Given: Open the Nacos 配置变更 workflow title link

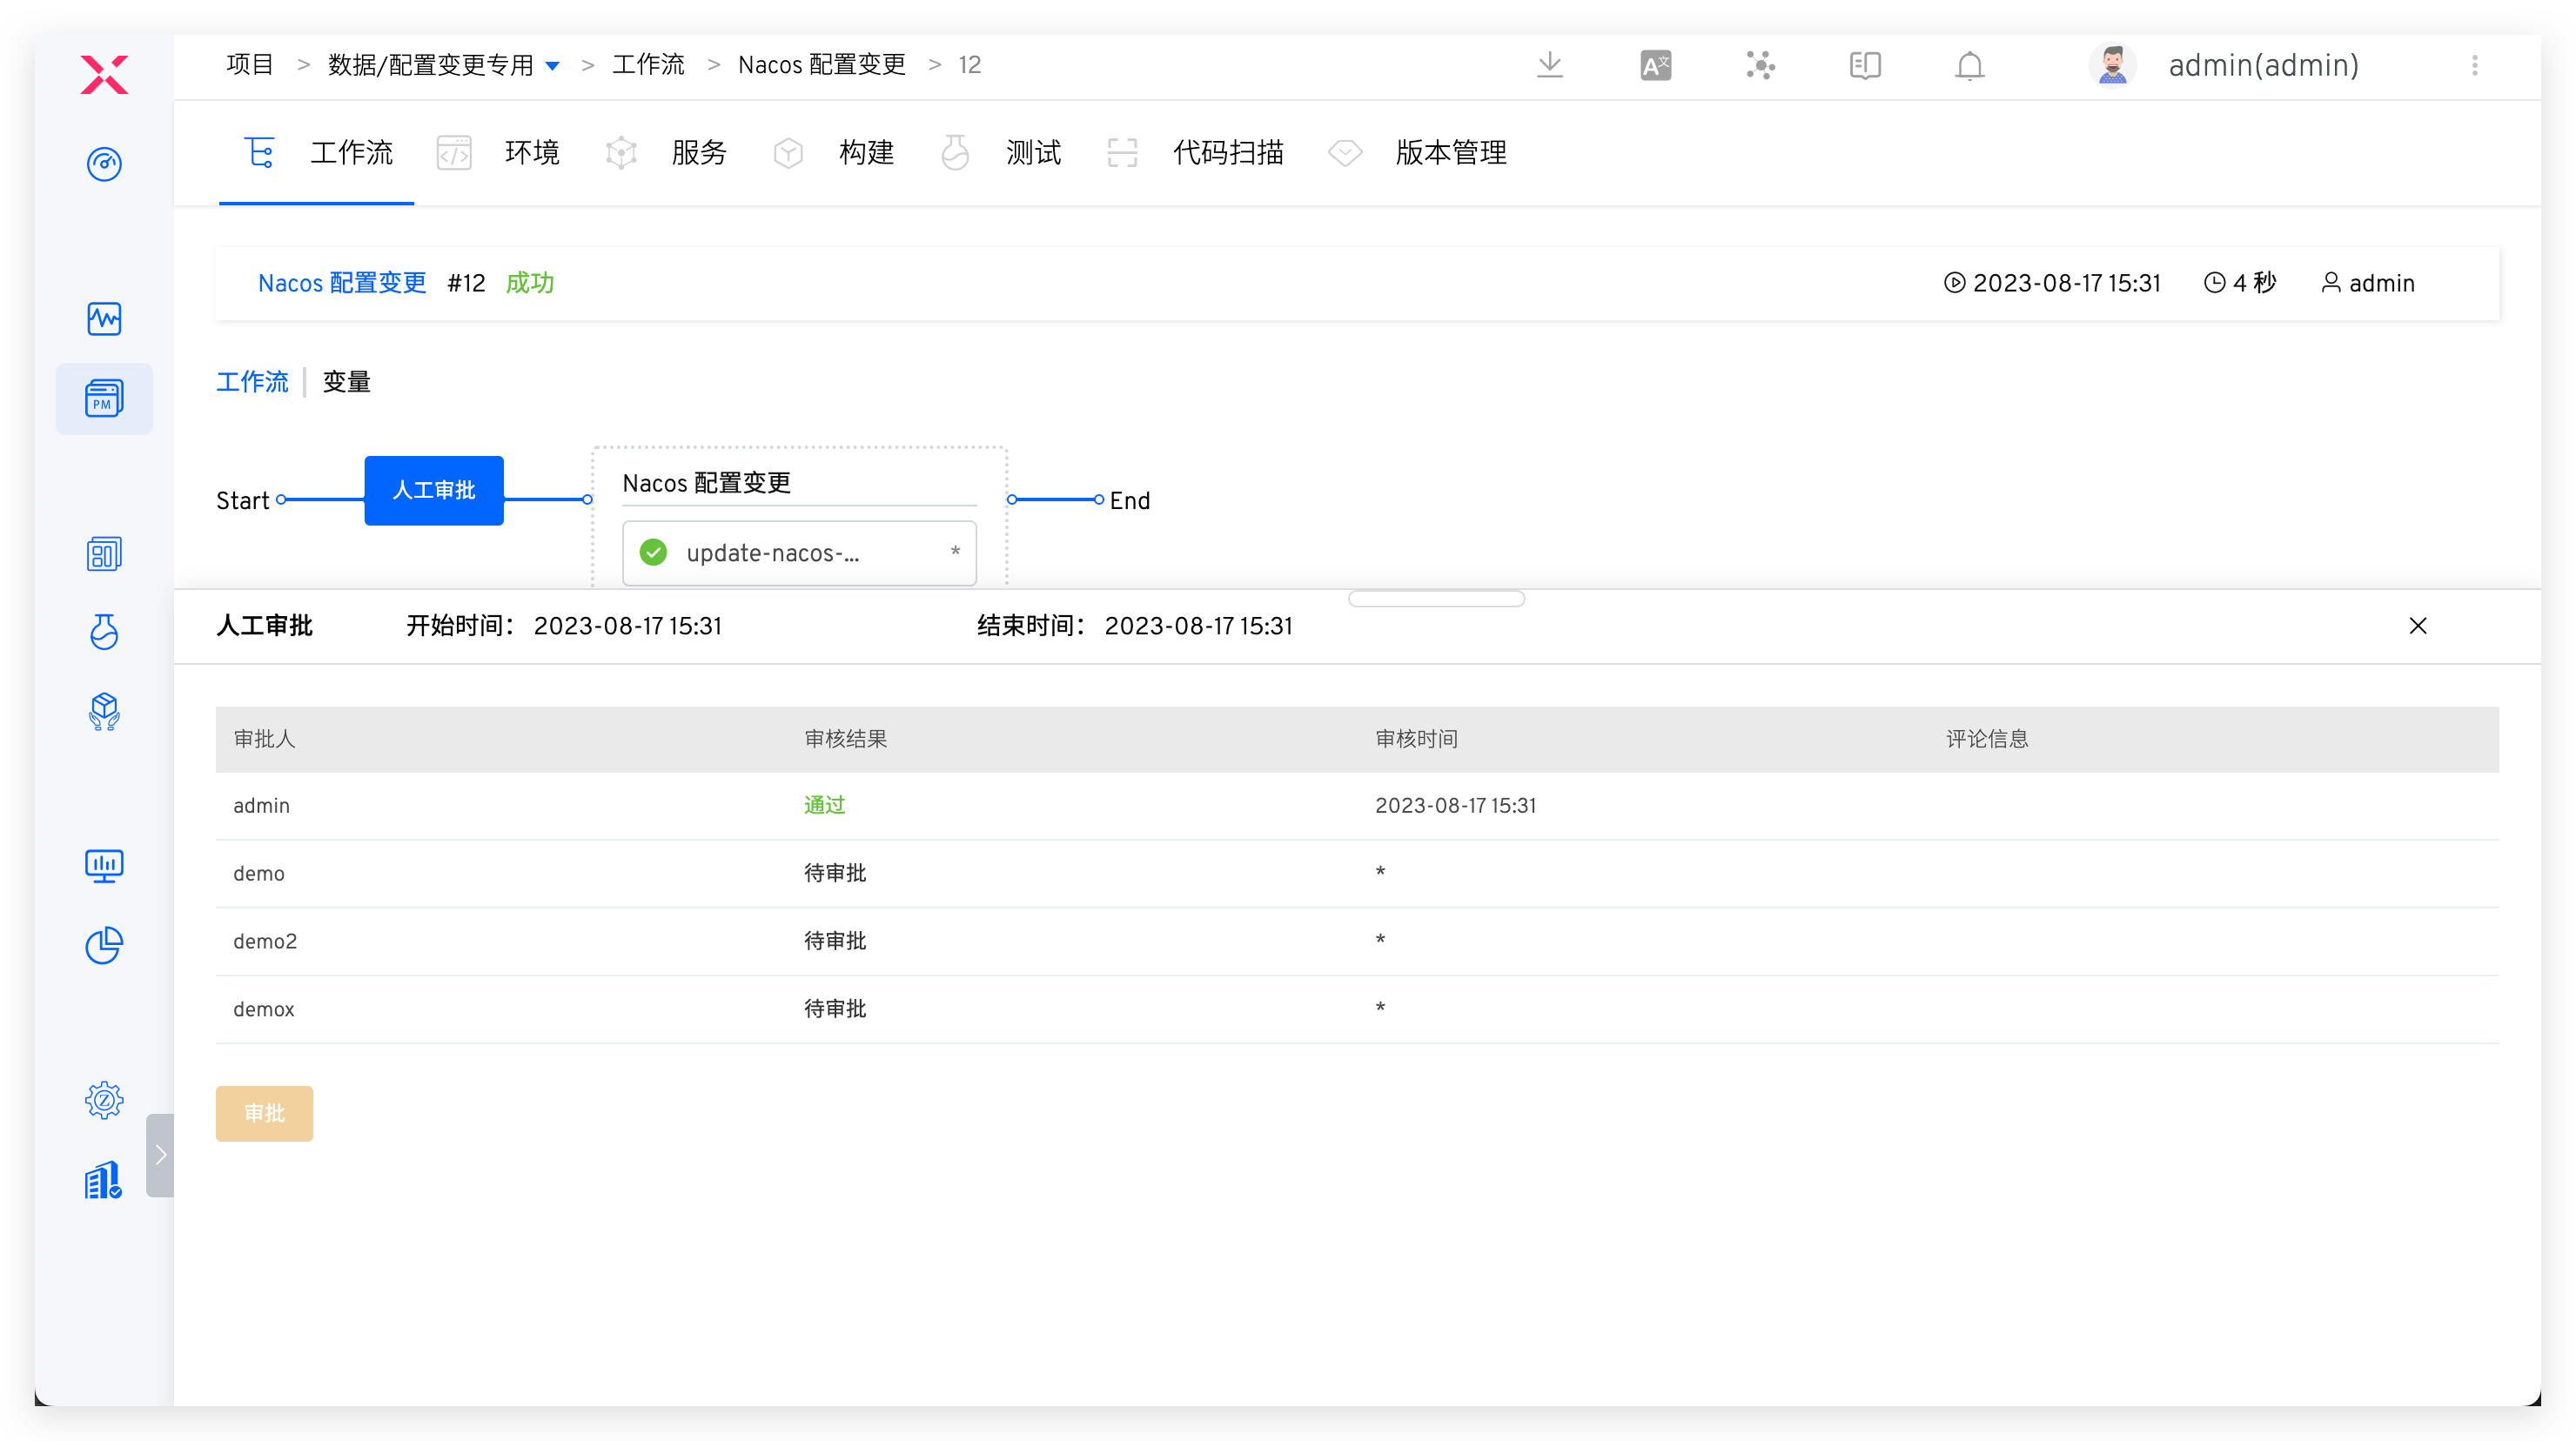Looking at the screenshot, I should coord(342,283).
